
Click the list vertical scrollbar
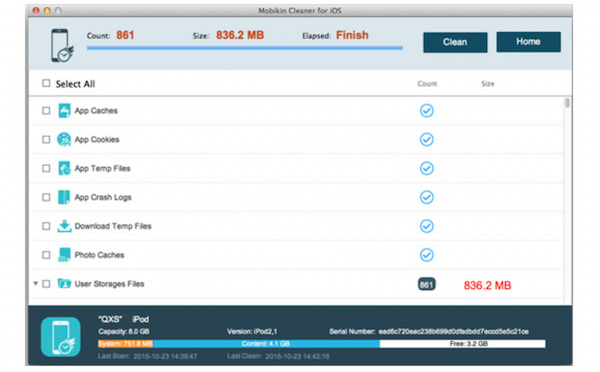567,103
